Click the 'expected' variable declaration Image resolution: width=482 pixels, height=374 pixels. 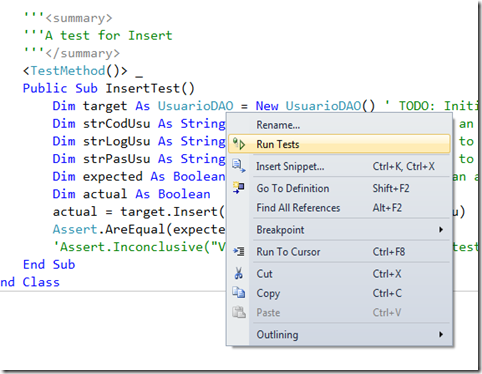point(113,177)
